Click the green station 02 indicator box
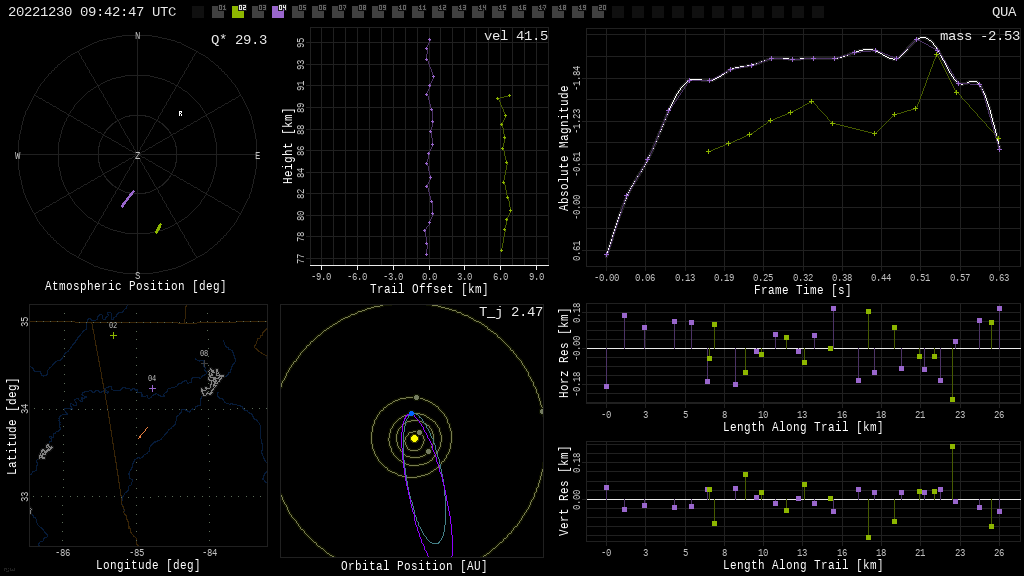This screenshot has height=576, width=1024. (238, 12)
